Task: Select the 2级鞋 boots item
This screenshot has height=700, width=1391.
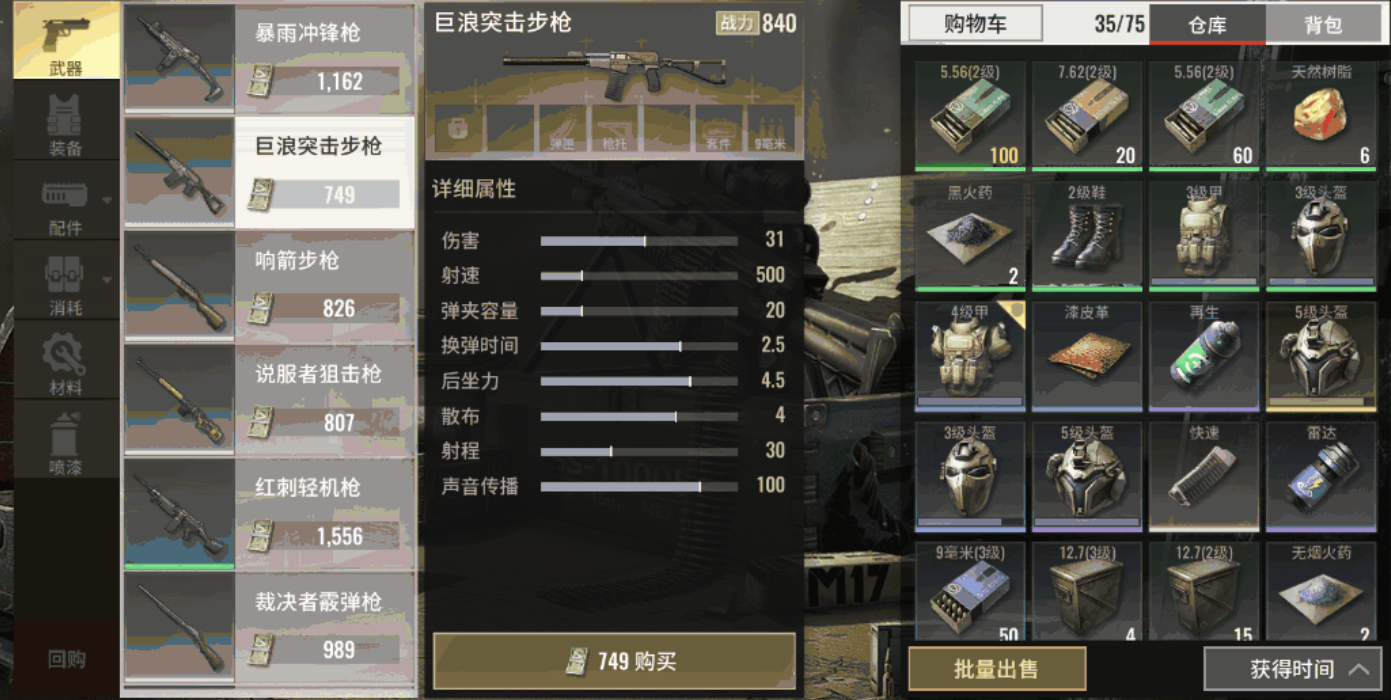Action: tap(1087, 235)
